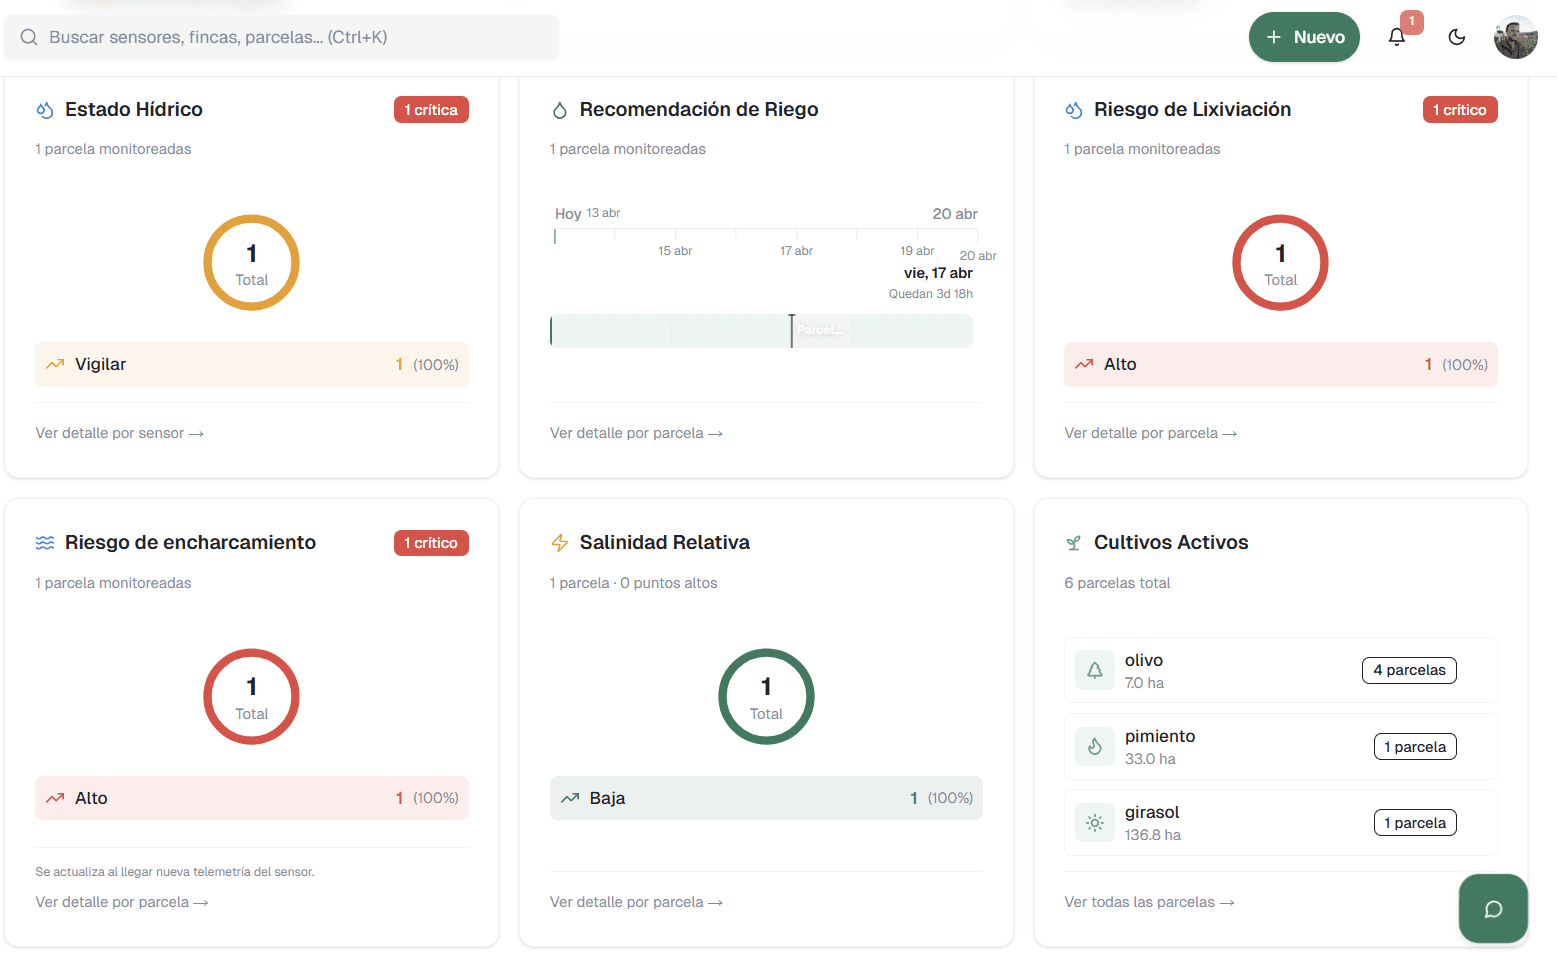1557x957 pixels.
Task: Open Ver todas las parcelas link
Action: [1150, 902]
